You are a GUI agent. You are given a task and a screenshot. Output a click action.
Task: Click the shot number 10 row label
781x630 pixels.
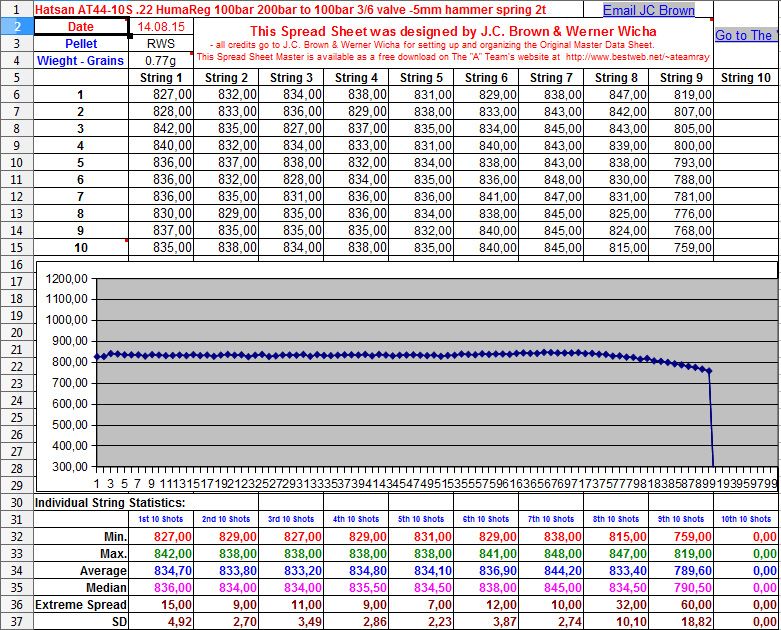[81, 248]
